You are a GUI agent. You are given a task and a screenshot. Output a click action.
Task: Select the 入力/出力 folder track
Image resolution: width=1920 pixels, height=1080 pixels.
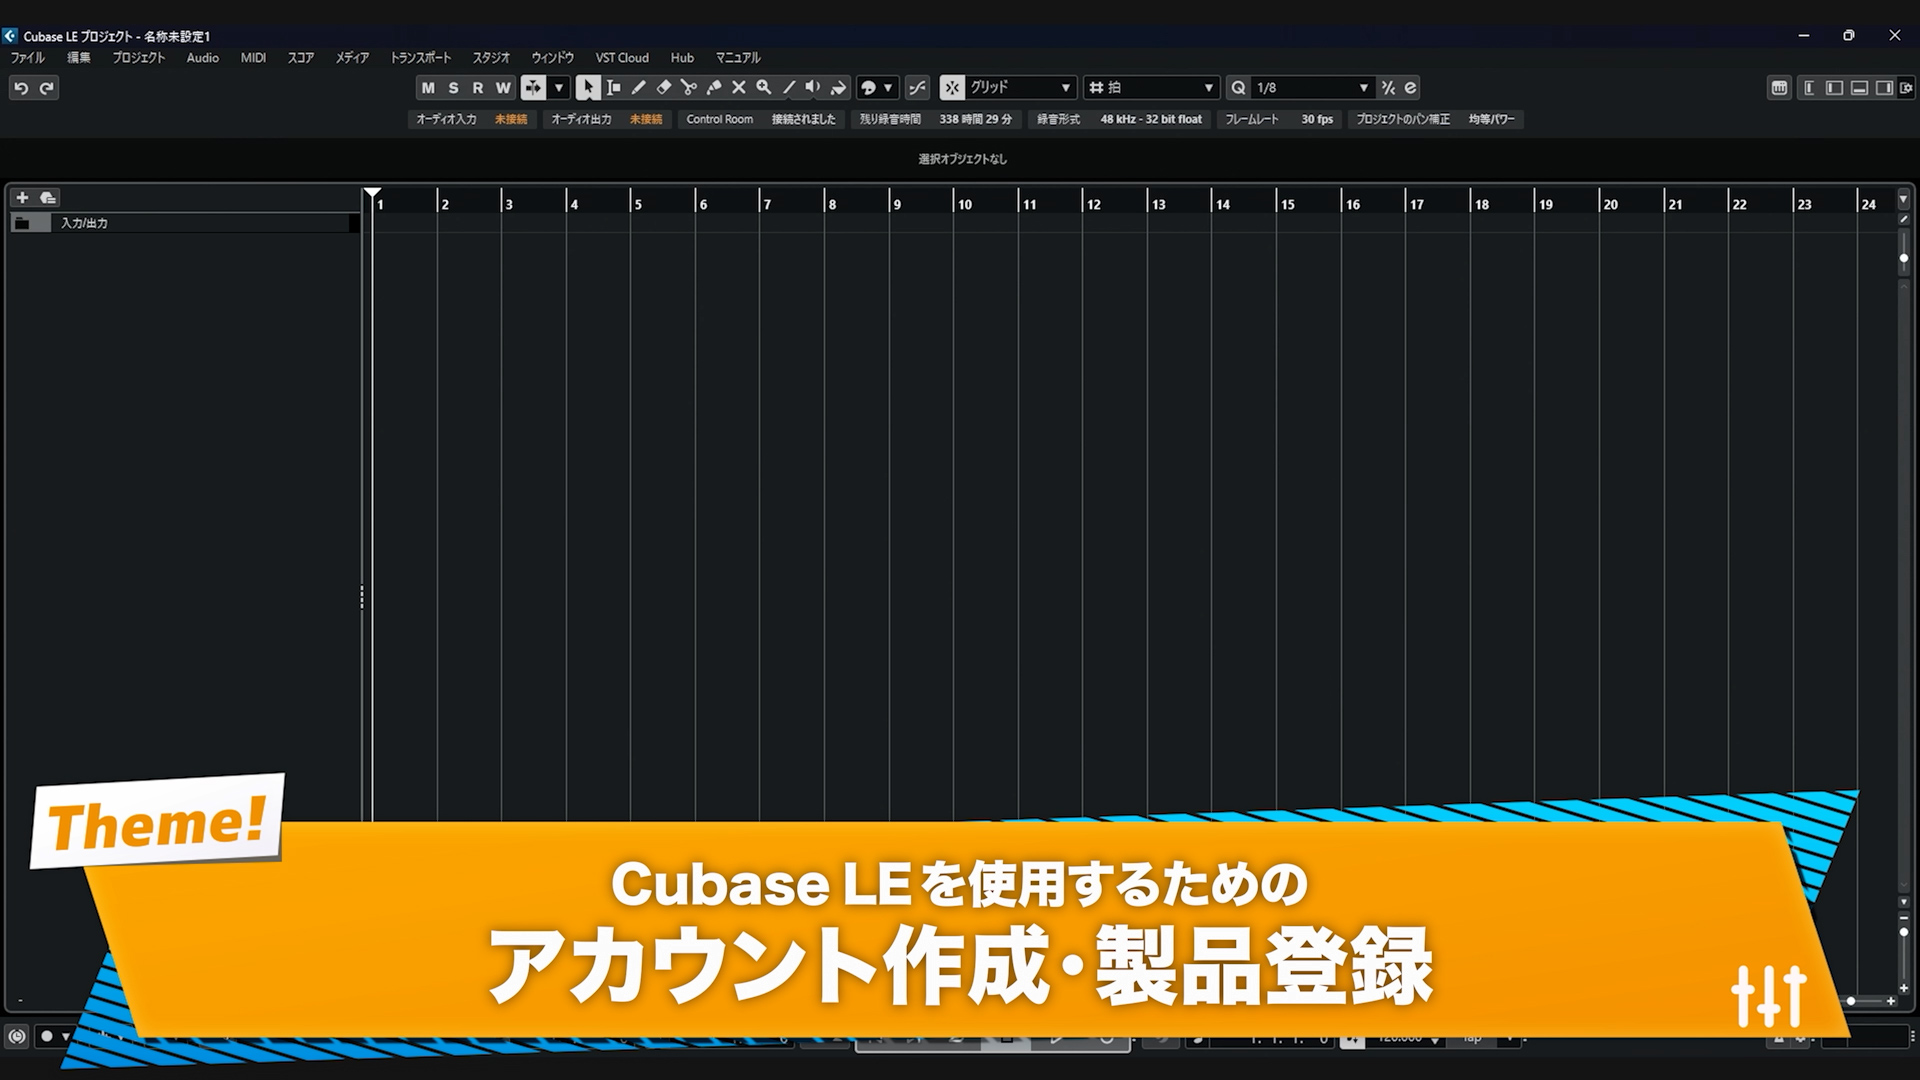click(185, 223)
